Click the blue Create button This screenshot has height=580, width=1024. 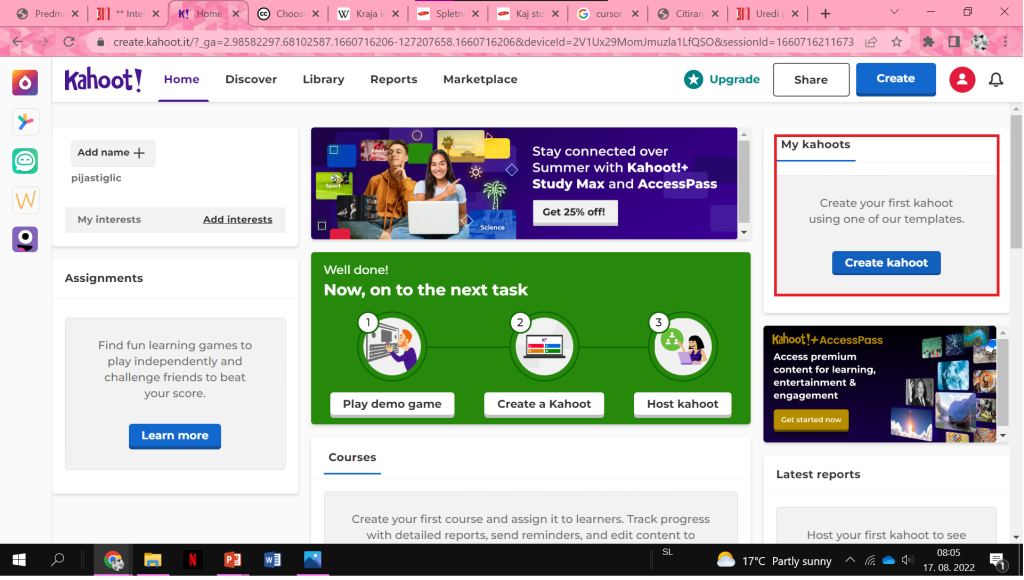pyautogui.click(x=895, y=79)
